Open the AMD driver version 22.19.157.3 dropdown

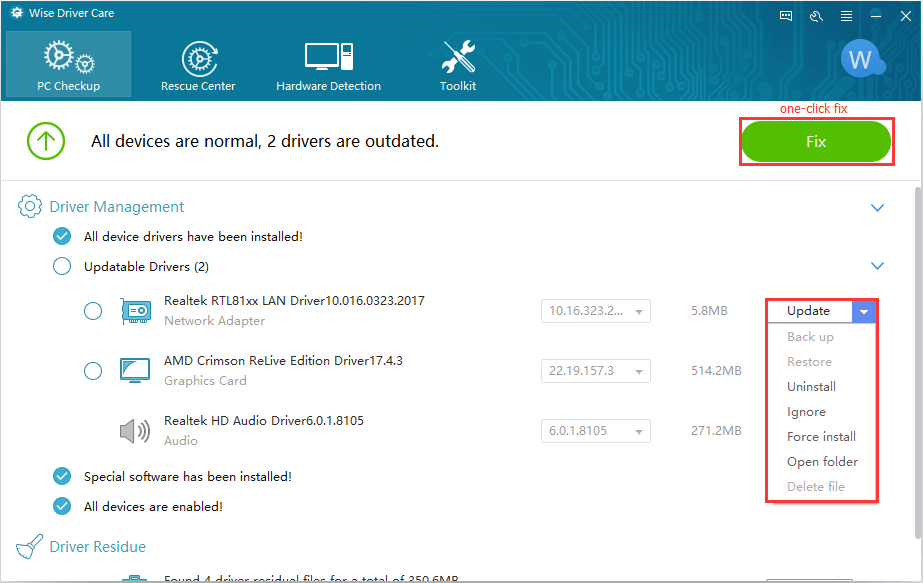[637, 371]
